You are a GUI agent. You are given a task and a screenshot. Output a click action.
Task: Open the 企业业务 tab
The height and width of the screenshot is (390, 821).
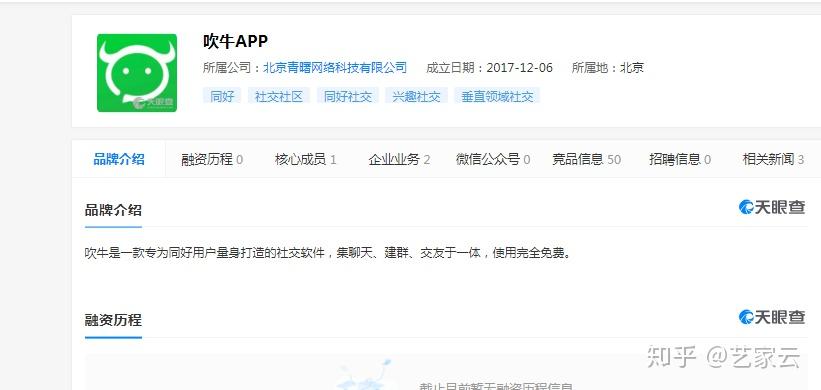point(399,160)
